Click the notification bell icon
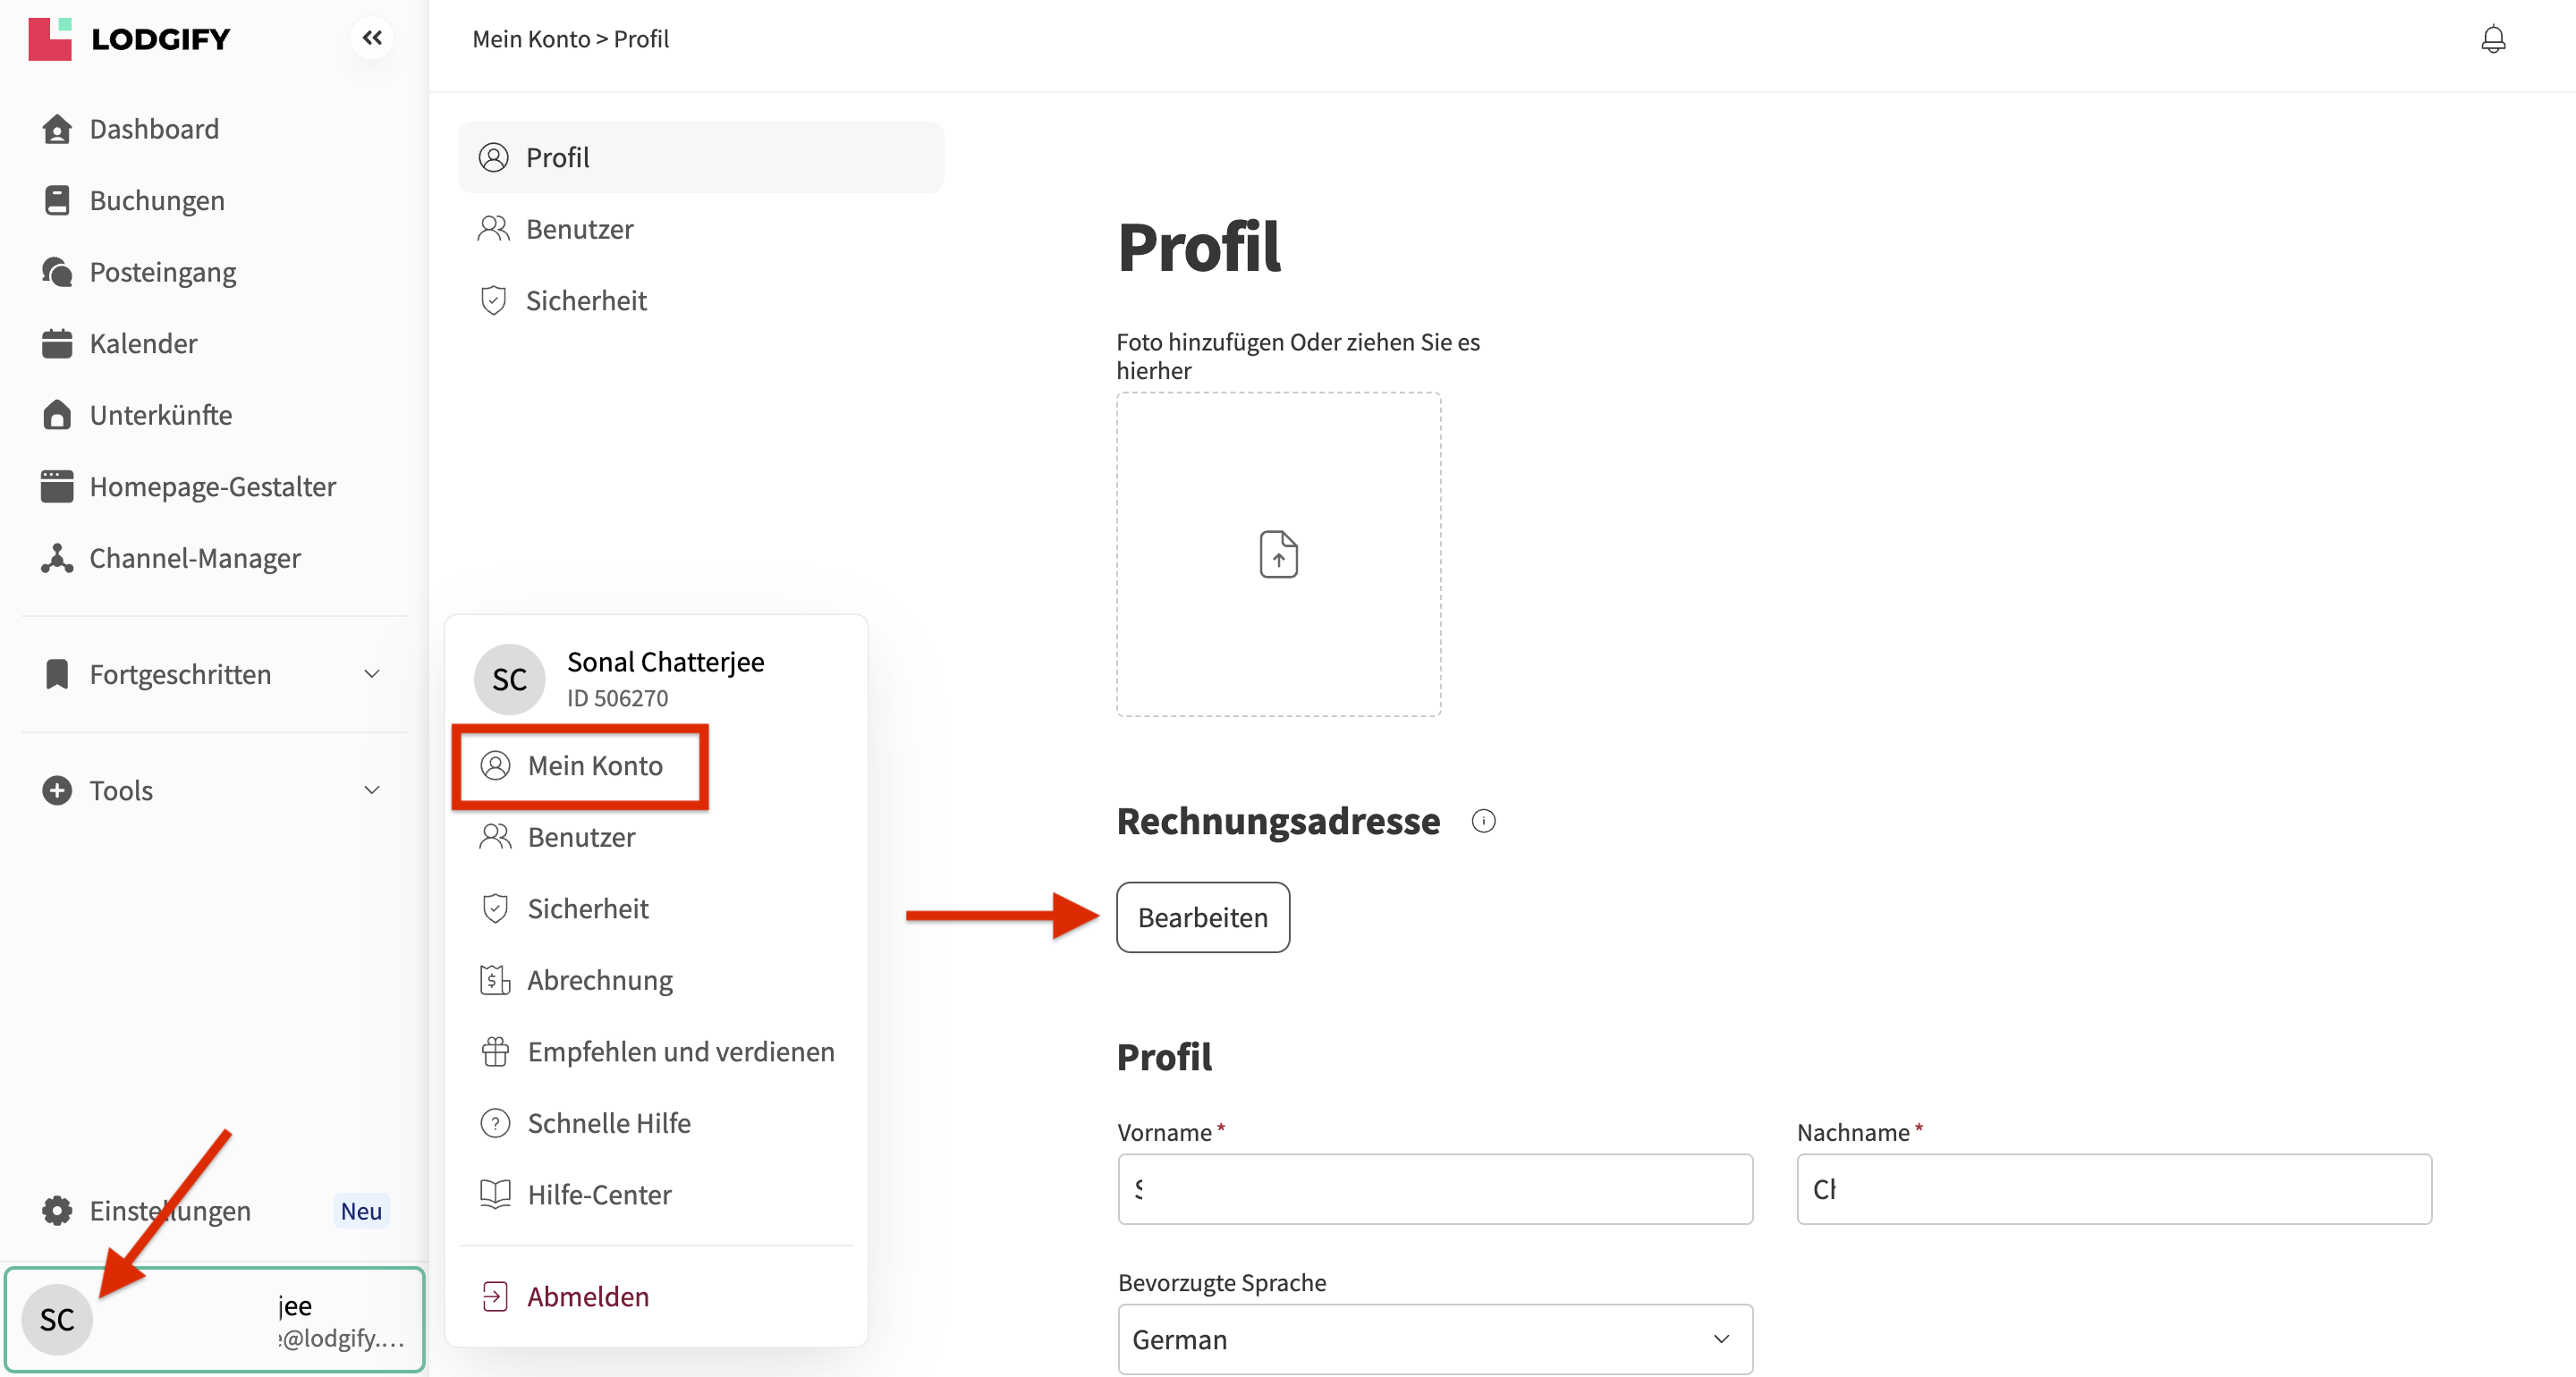2576x1377 pixels. tap(2493, 39)
